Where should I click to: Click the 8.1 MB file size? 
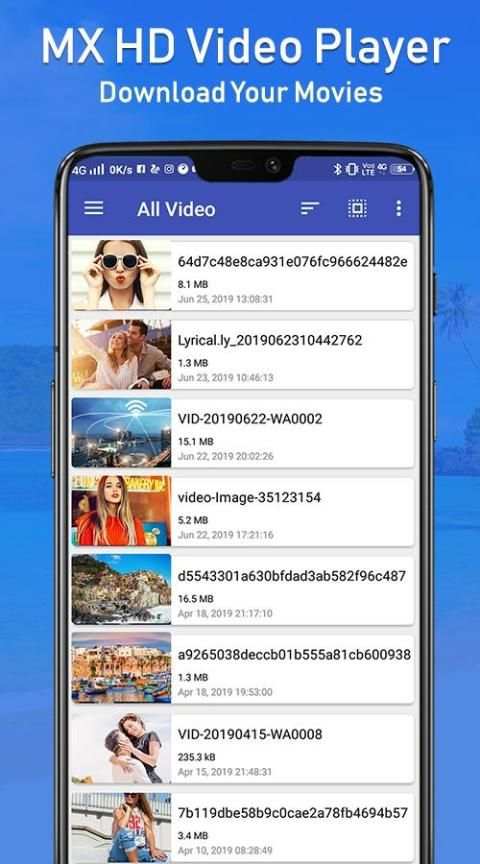[x=192, y=285]
